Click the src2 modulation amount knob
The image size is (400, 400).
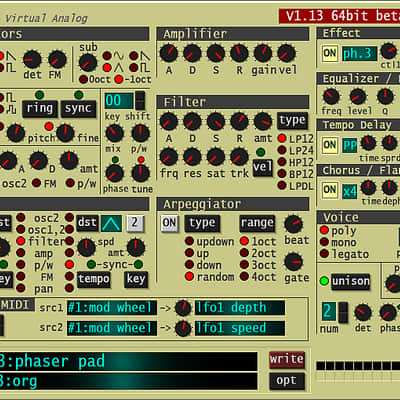pos(183,329)
